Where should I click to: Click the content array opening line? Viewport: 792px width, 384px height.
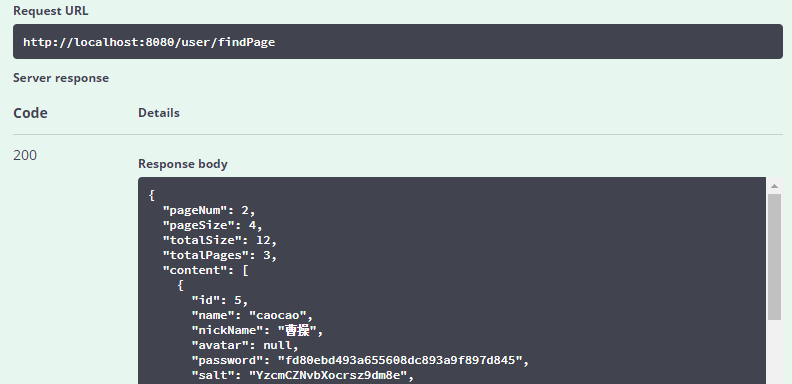click(x=206, y=270)
